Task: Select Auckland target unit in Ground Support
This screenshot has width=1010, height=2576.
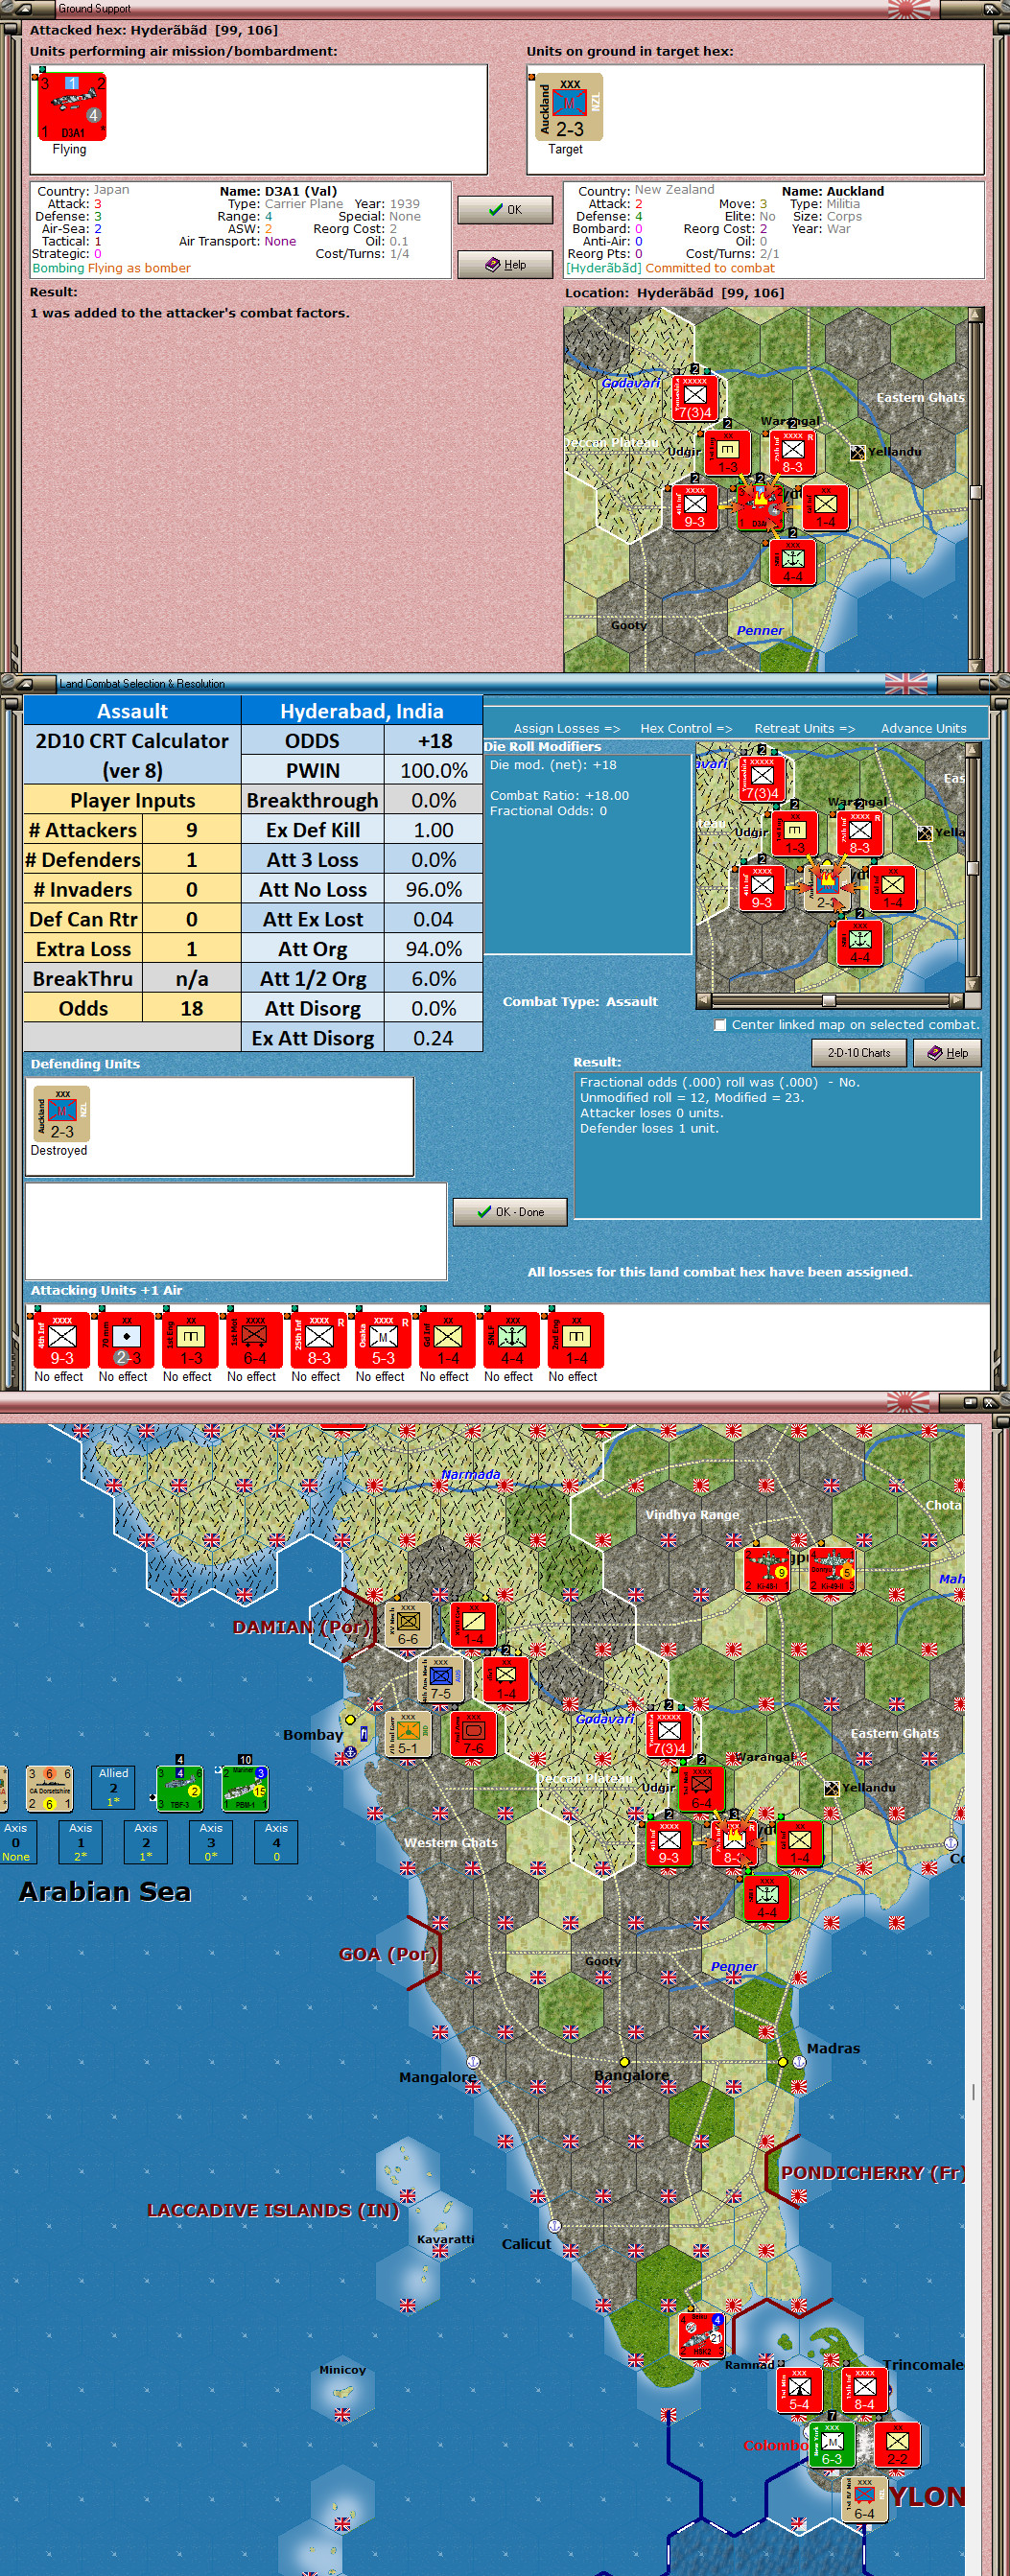Action: (570, 106)
